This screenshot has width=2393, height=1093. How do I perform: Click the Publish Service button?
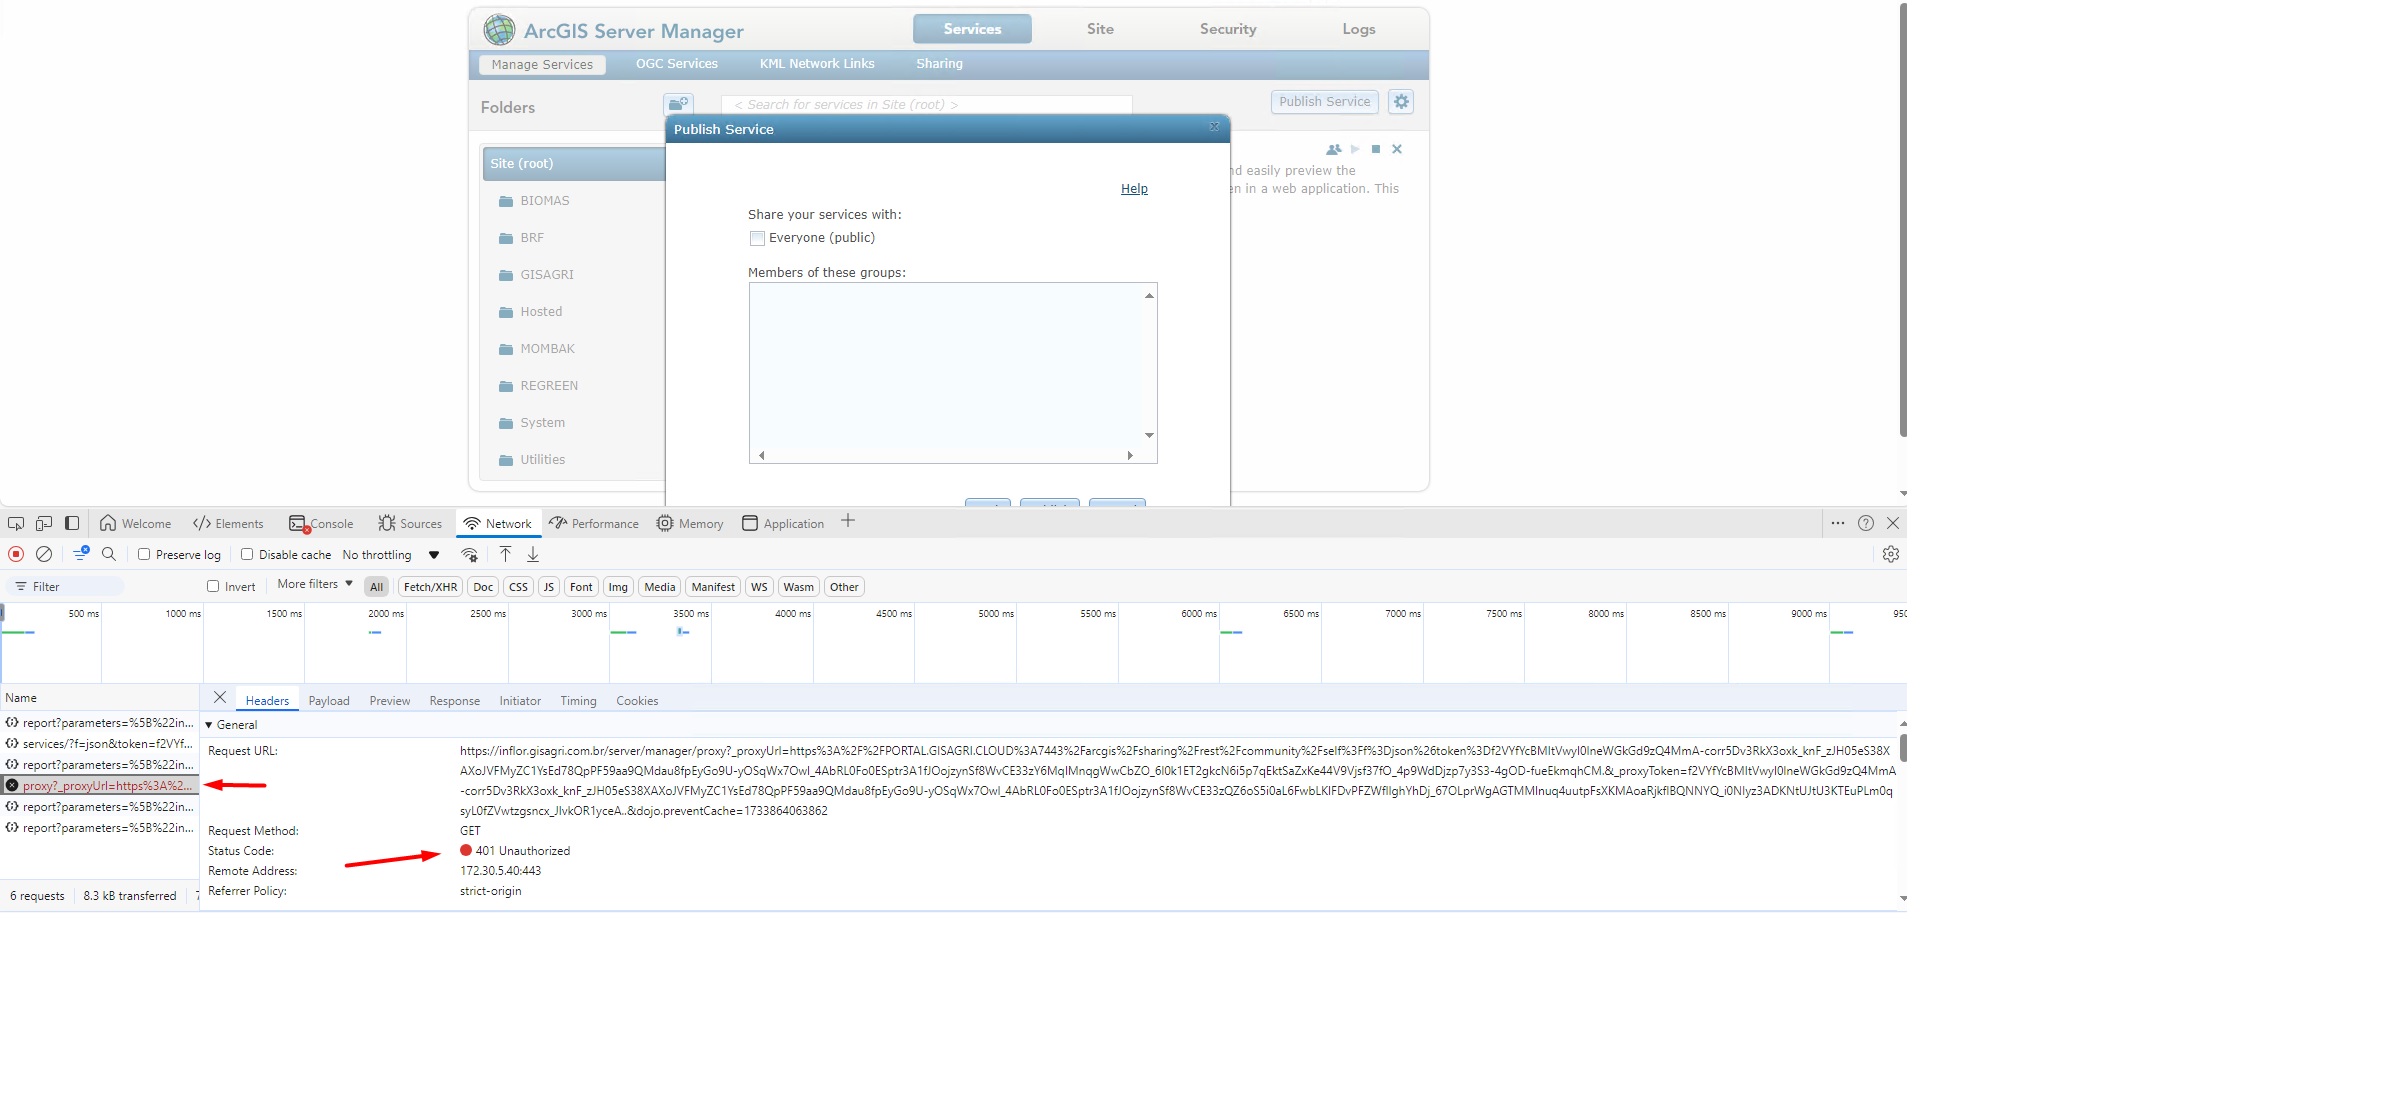tap(1325, 102)
